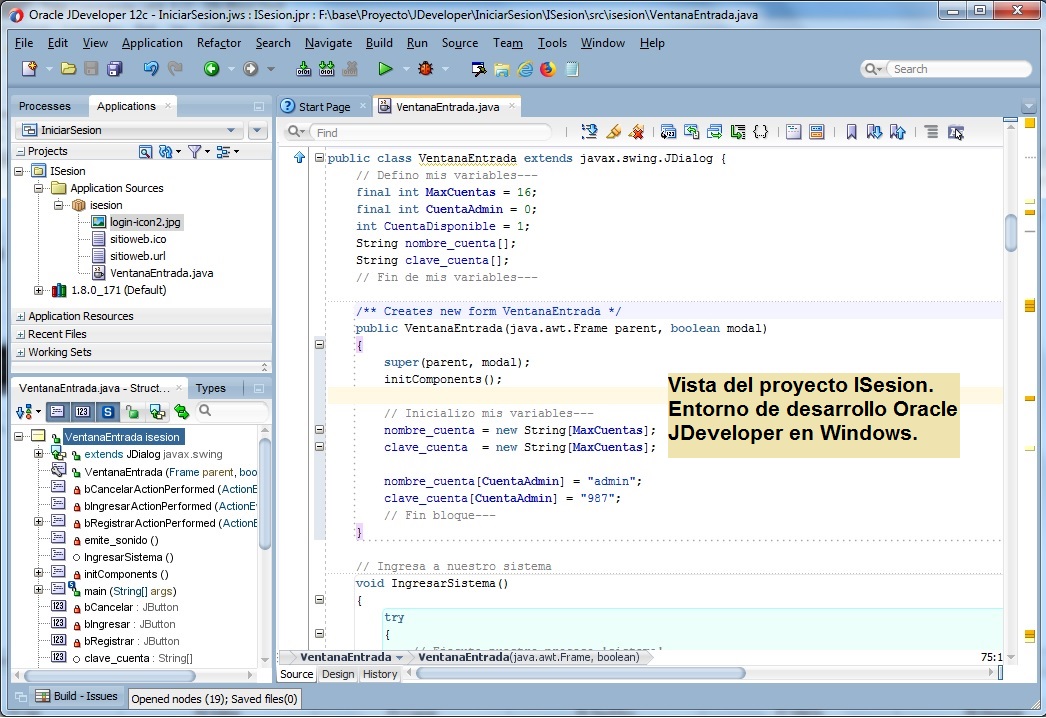Switch to the History editor tab
Viewport: 1046px width, 718px height.
(x=380, y=674)
